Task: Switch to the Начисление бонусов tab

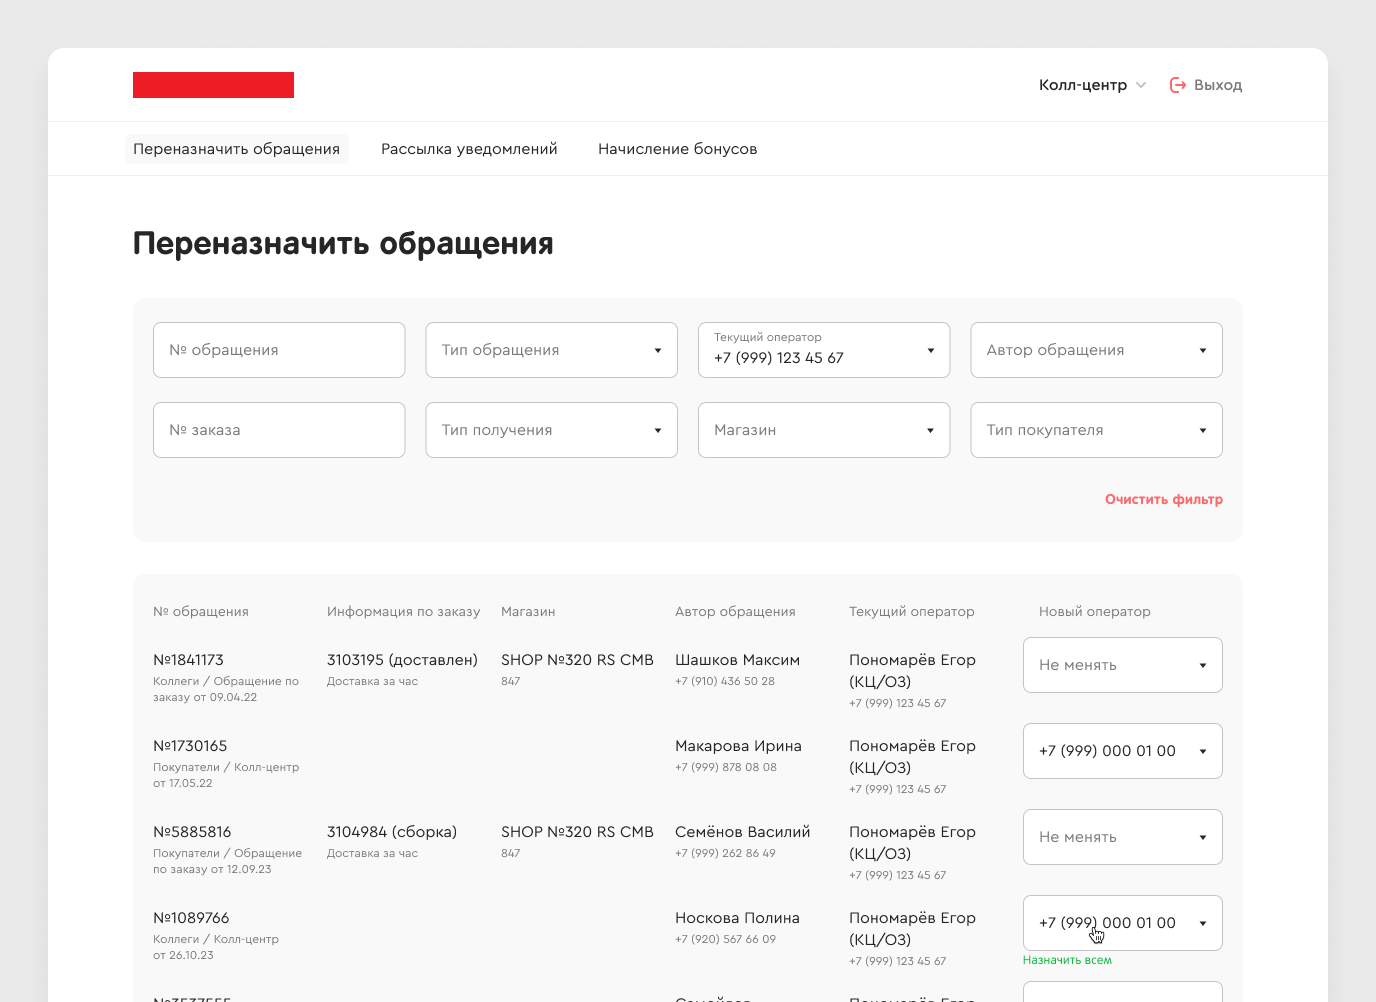Action: (677, 149)
